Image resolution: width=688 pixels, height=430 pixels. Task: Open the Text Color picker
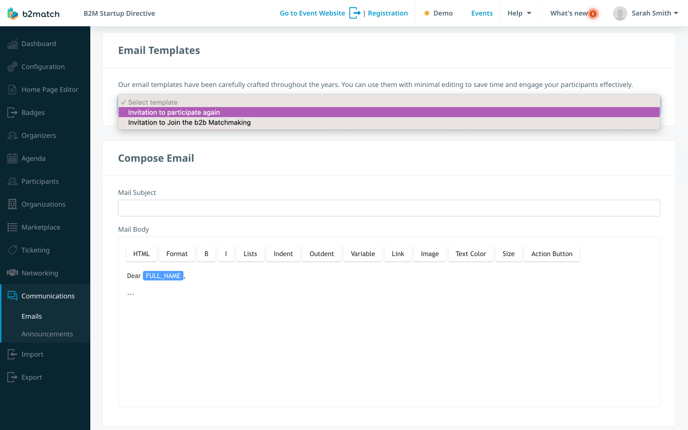470,254
